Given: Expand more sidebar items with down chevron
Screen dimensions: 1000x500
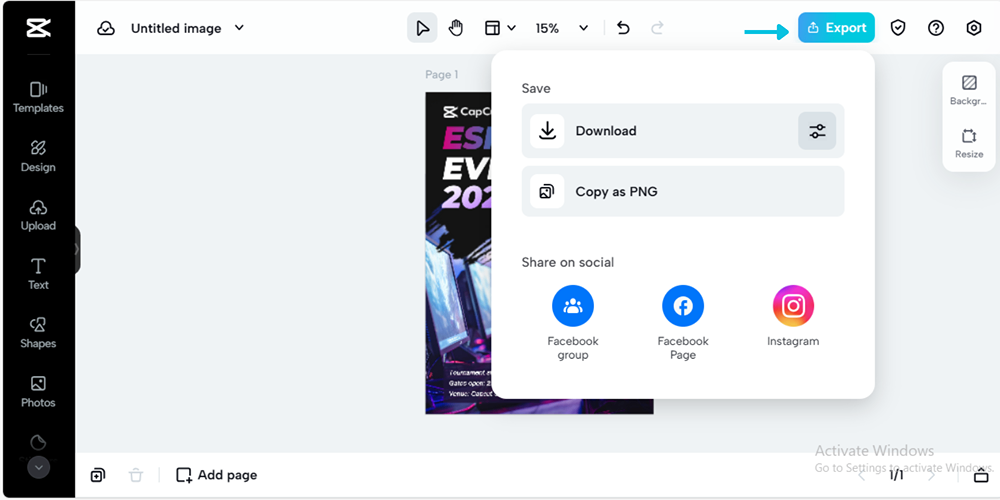Looking at the screenshot, I should coord(38,467).
